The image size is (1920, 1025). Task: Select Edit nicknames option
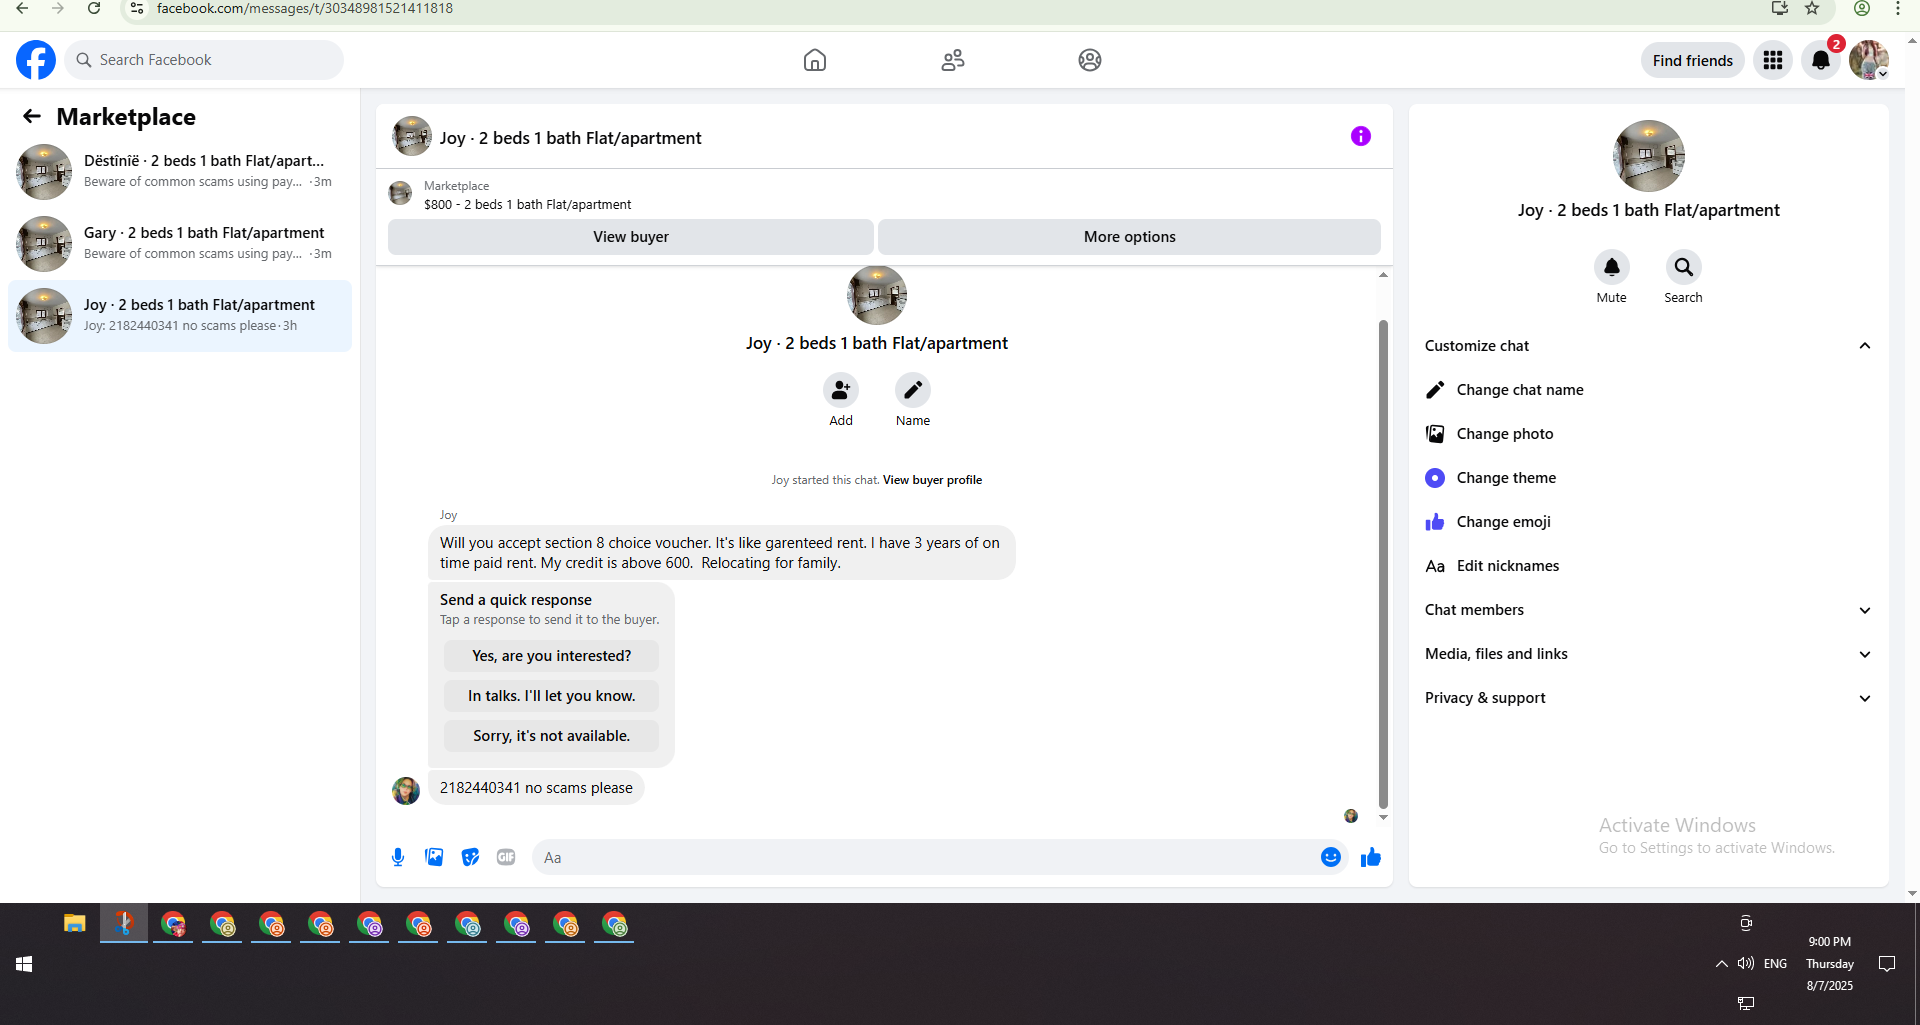1648,566
